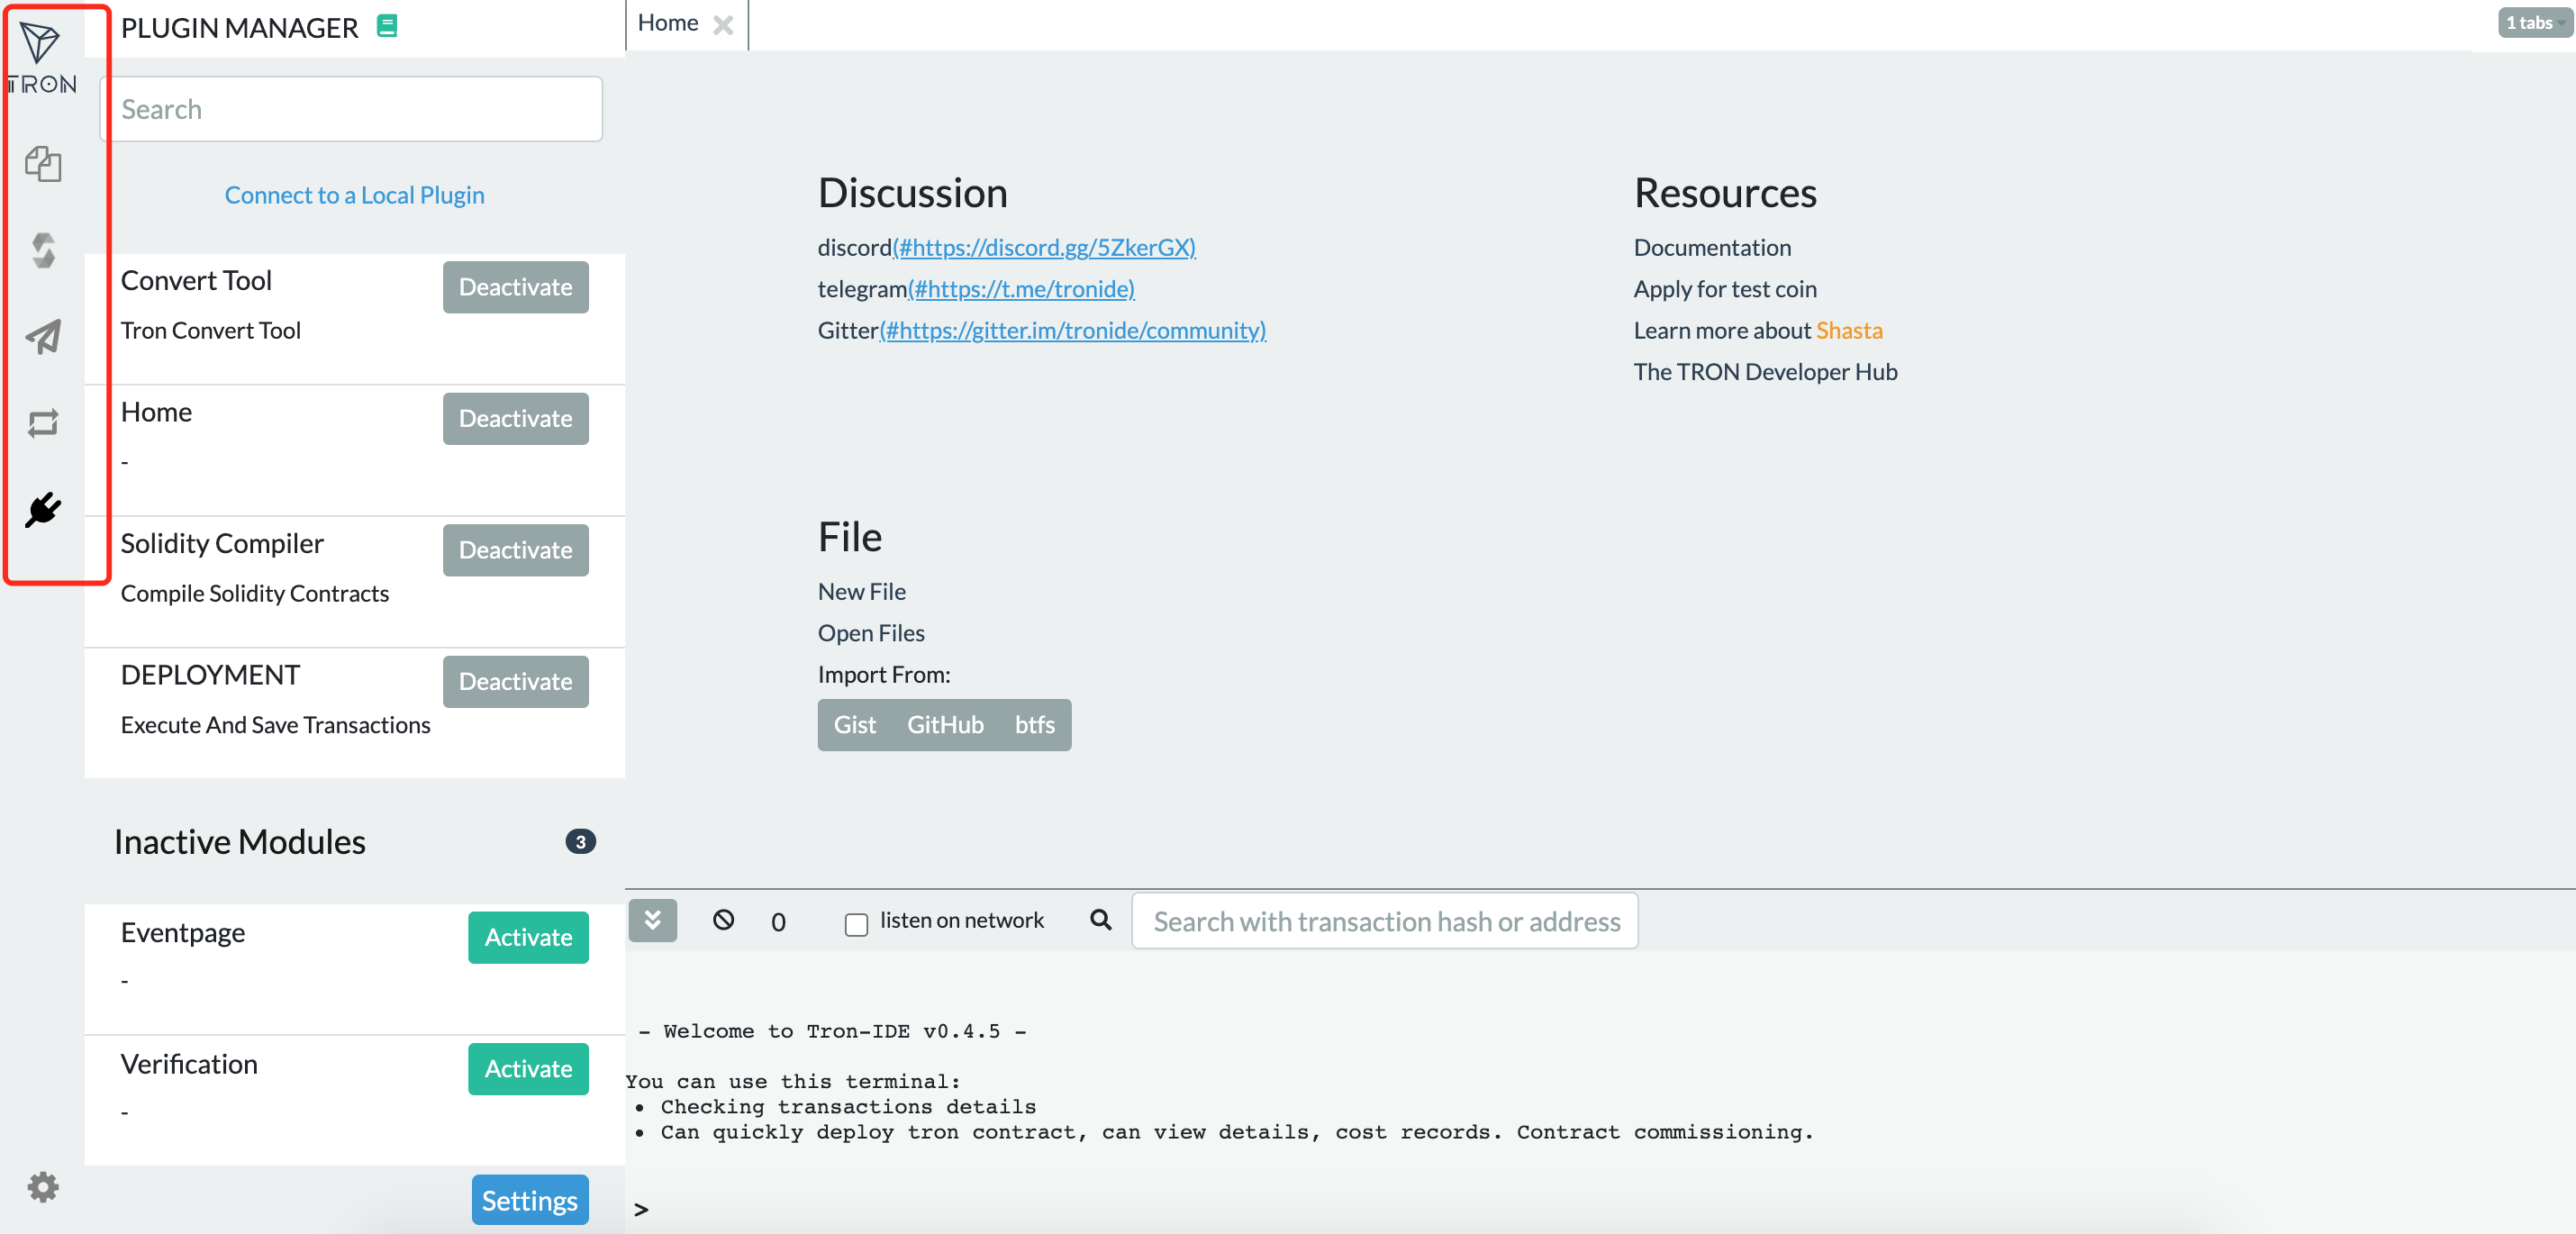Select the Plugin Manager plug icon
The width and height of the screenshot is (2576, 1234).
(43, 510)
